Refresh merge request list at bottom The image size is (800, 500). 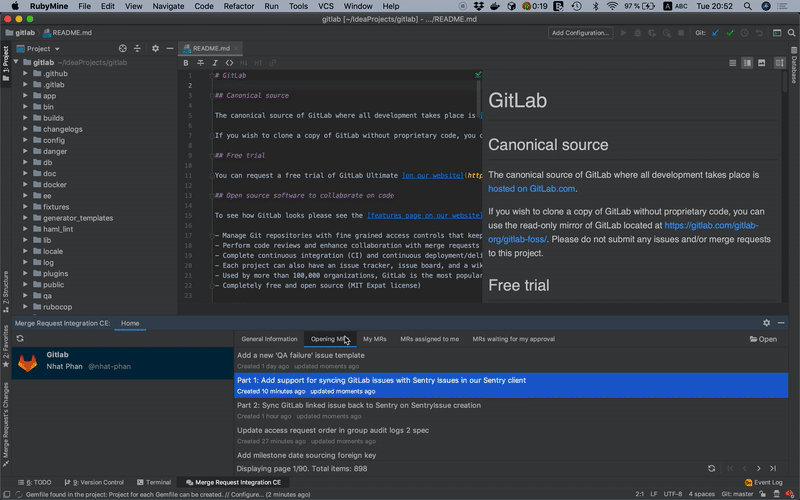[x=712, y=468]
